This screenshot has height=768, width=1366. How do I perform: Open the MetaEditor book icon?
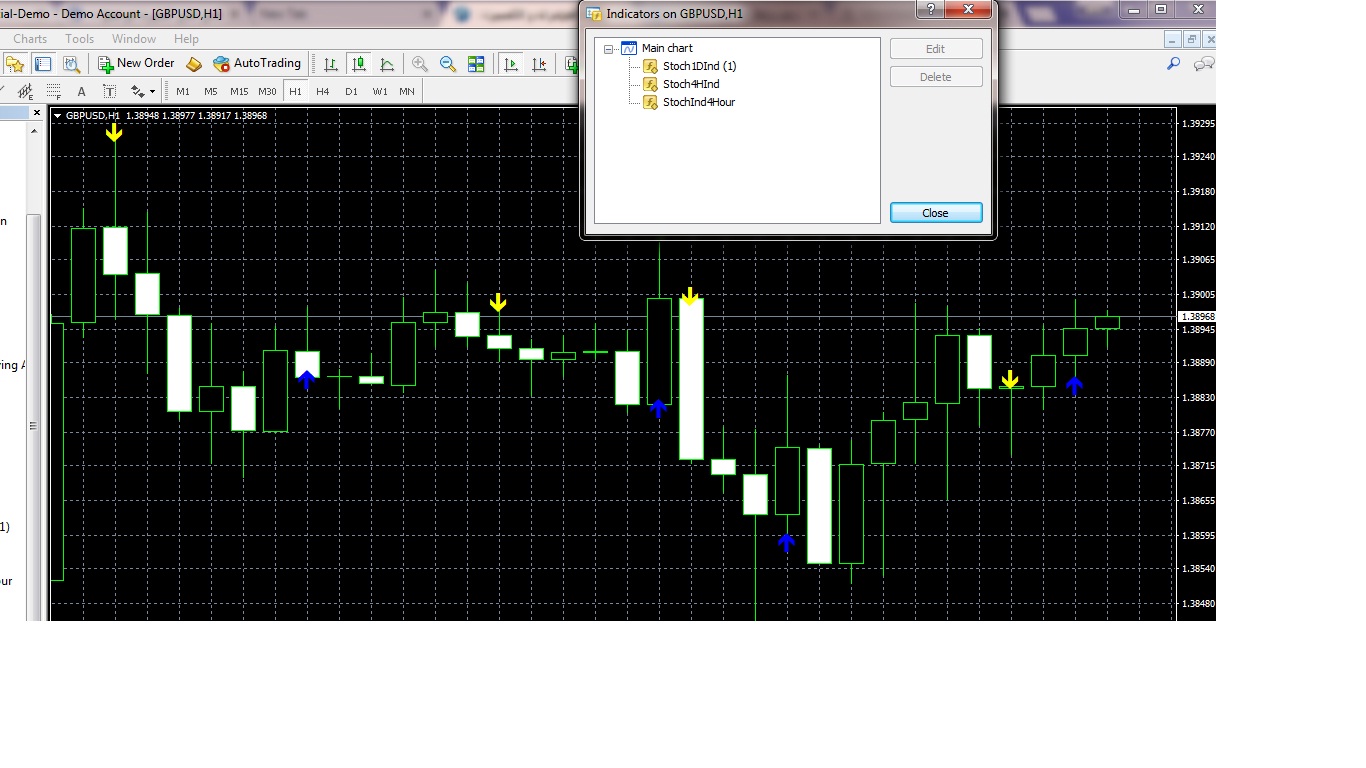pos(194,64)
